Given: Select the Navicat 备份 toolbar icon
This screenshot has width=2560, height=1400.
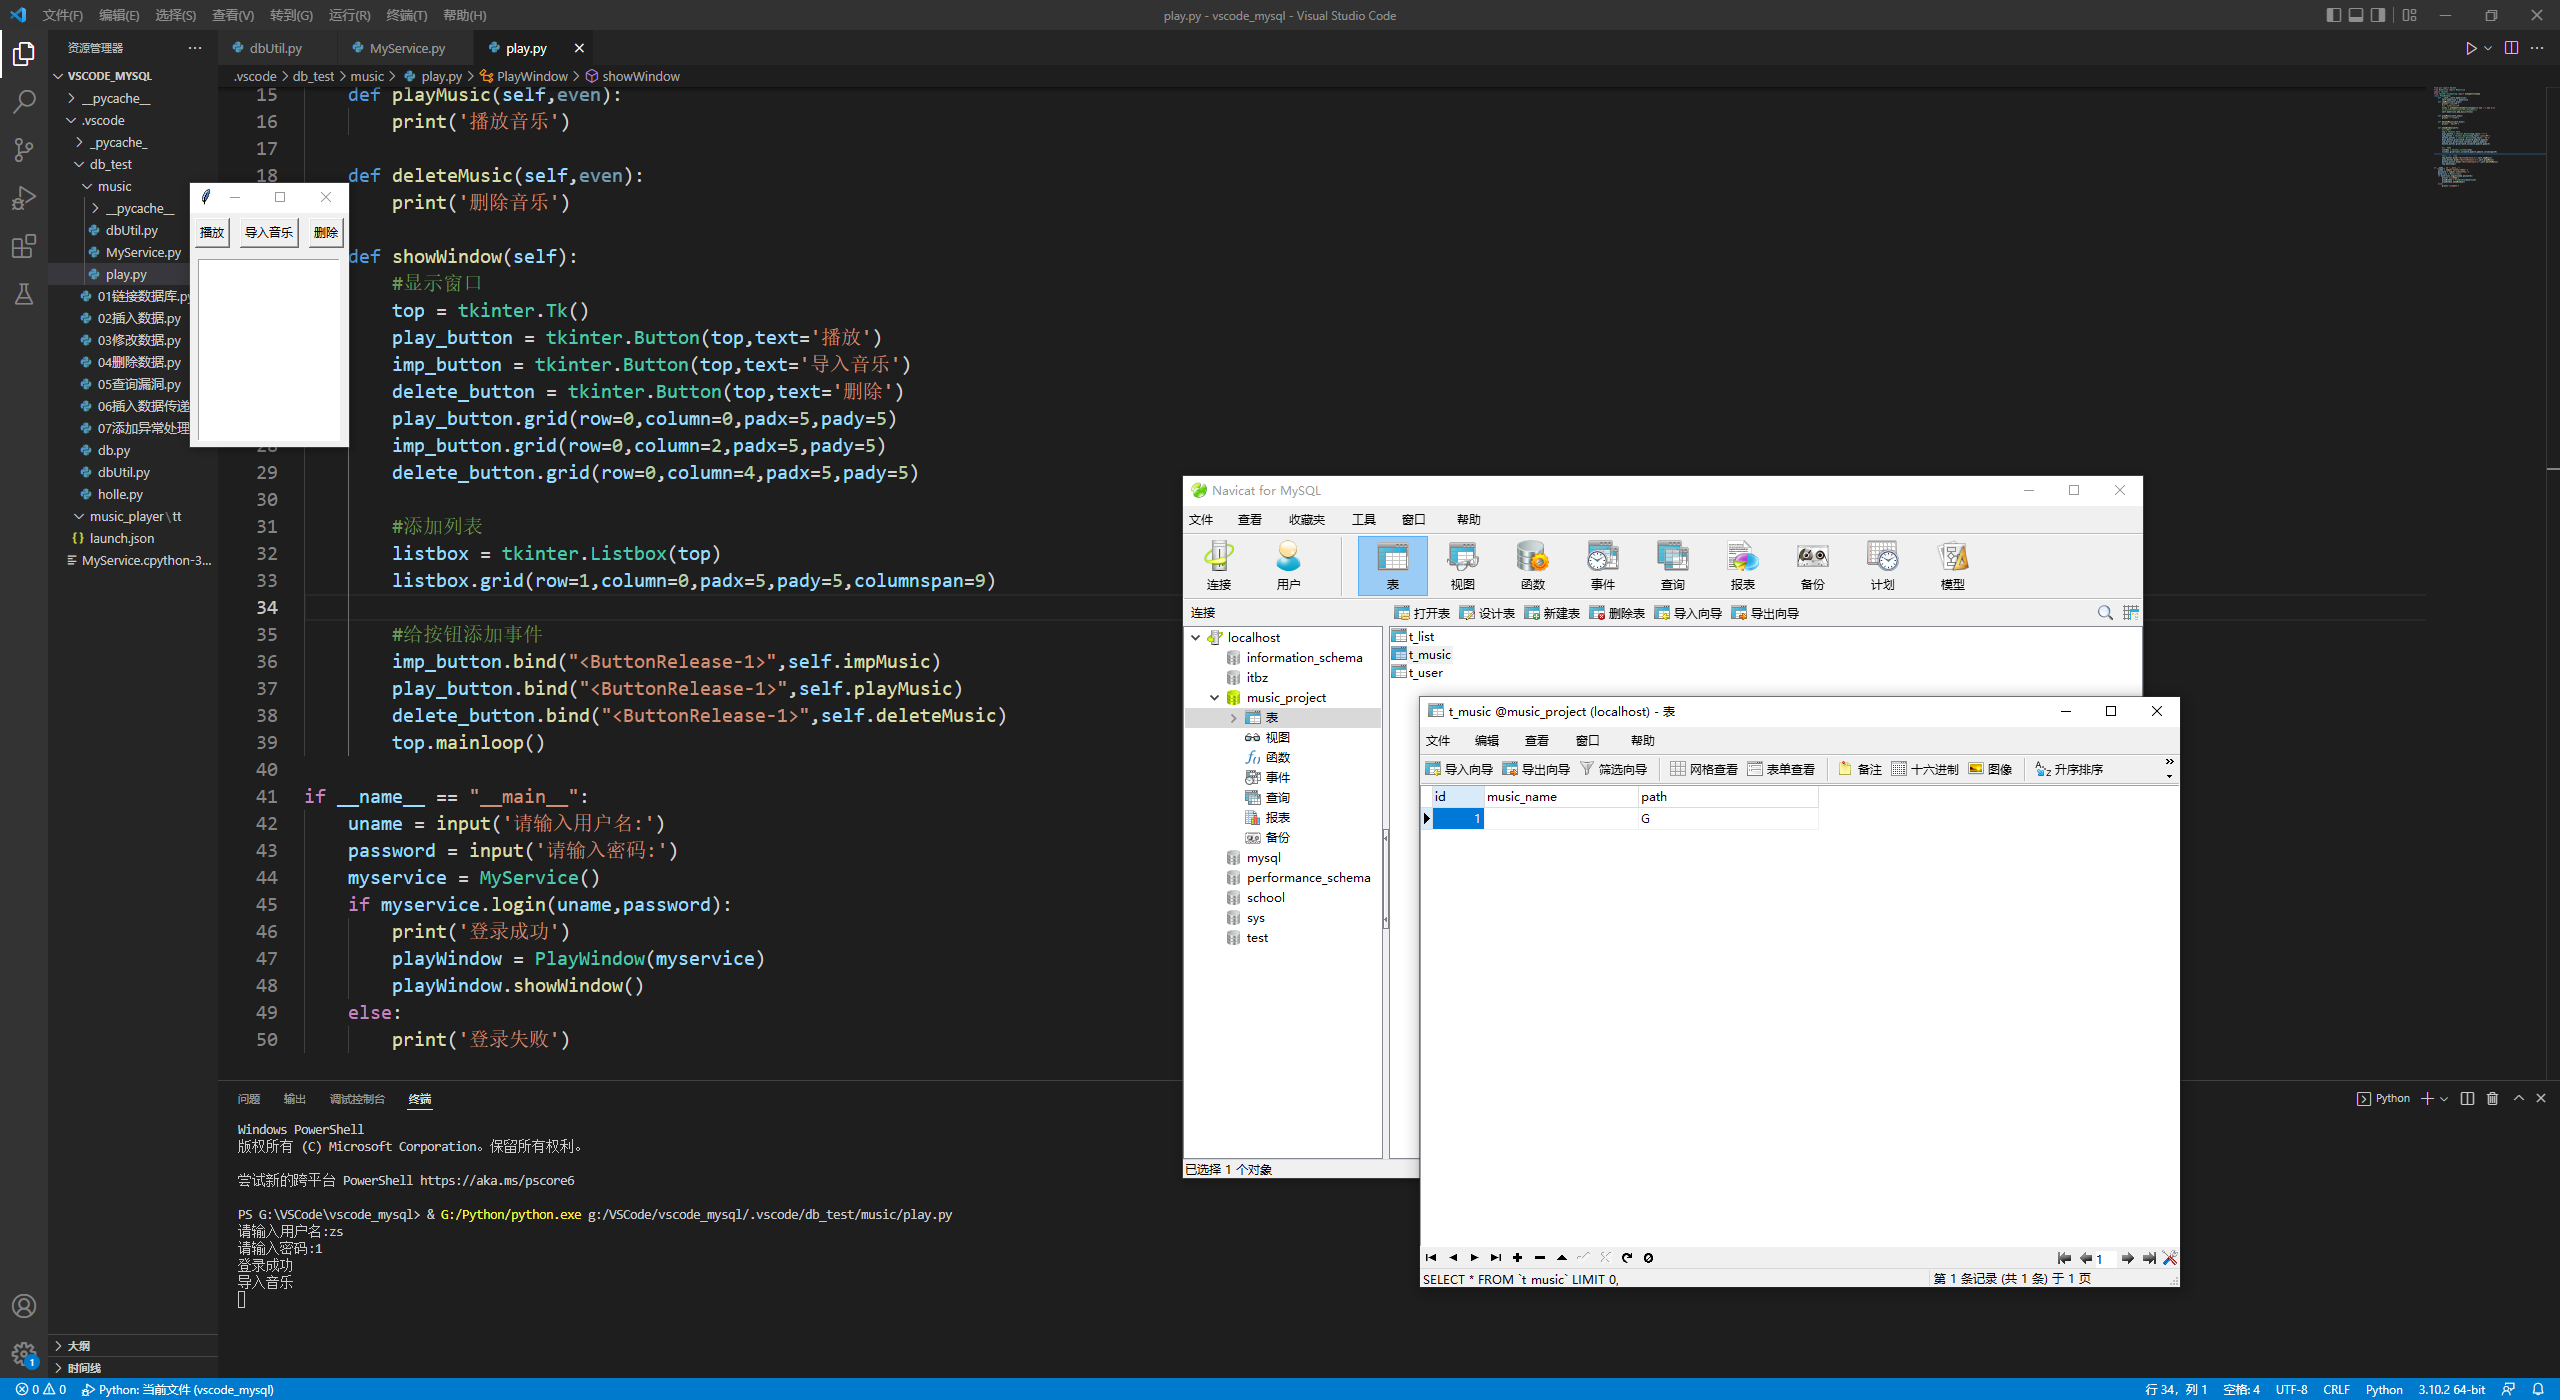Looking at the screenshot, I should pyautogui.click(x=1812, y=566).
